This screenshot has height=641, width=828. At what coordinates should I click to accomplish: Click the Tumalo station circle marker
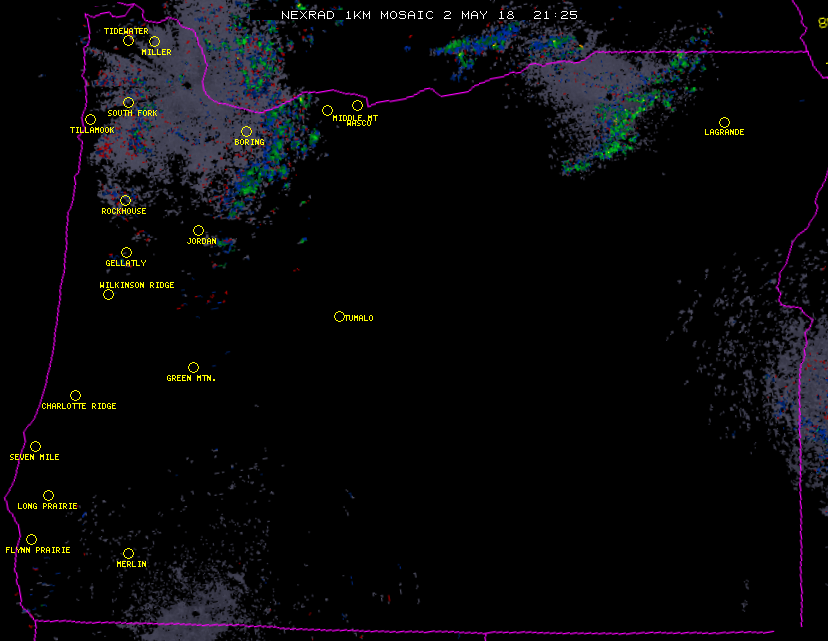point(339,317)
